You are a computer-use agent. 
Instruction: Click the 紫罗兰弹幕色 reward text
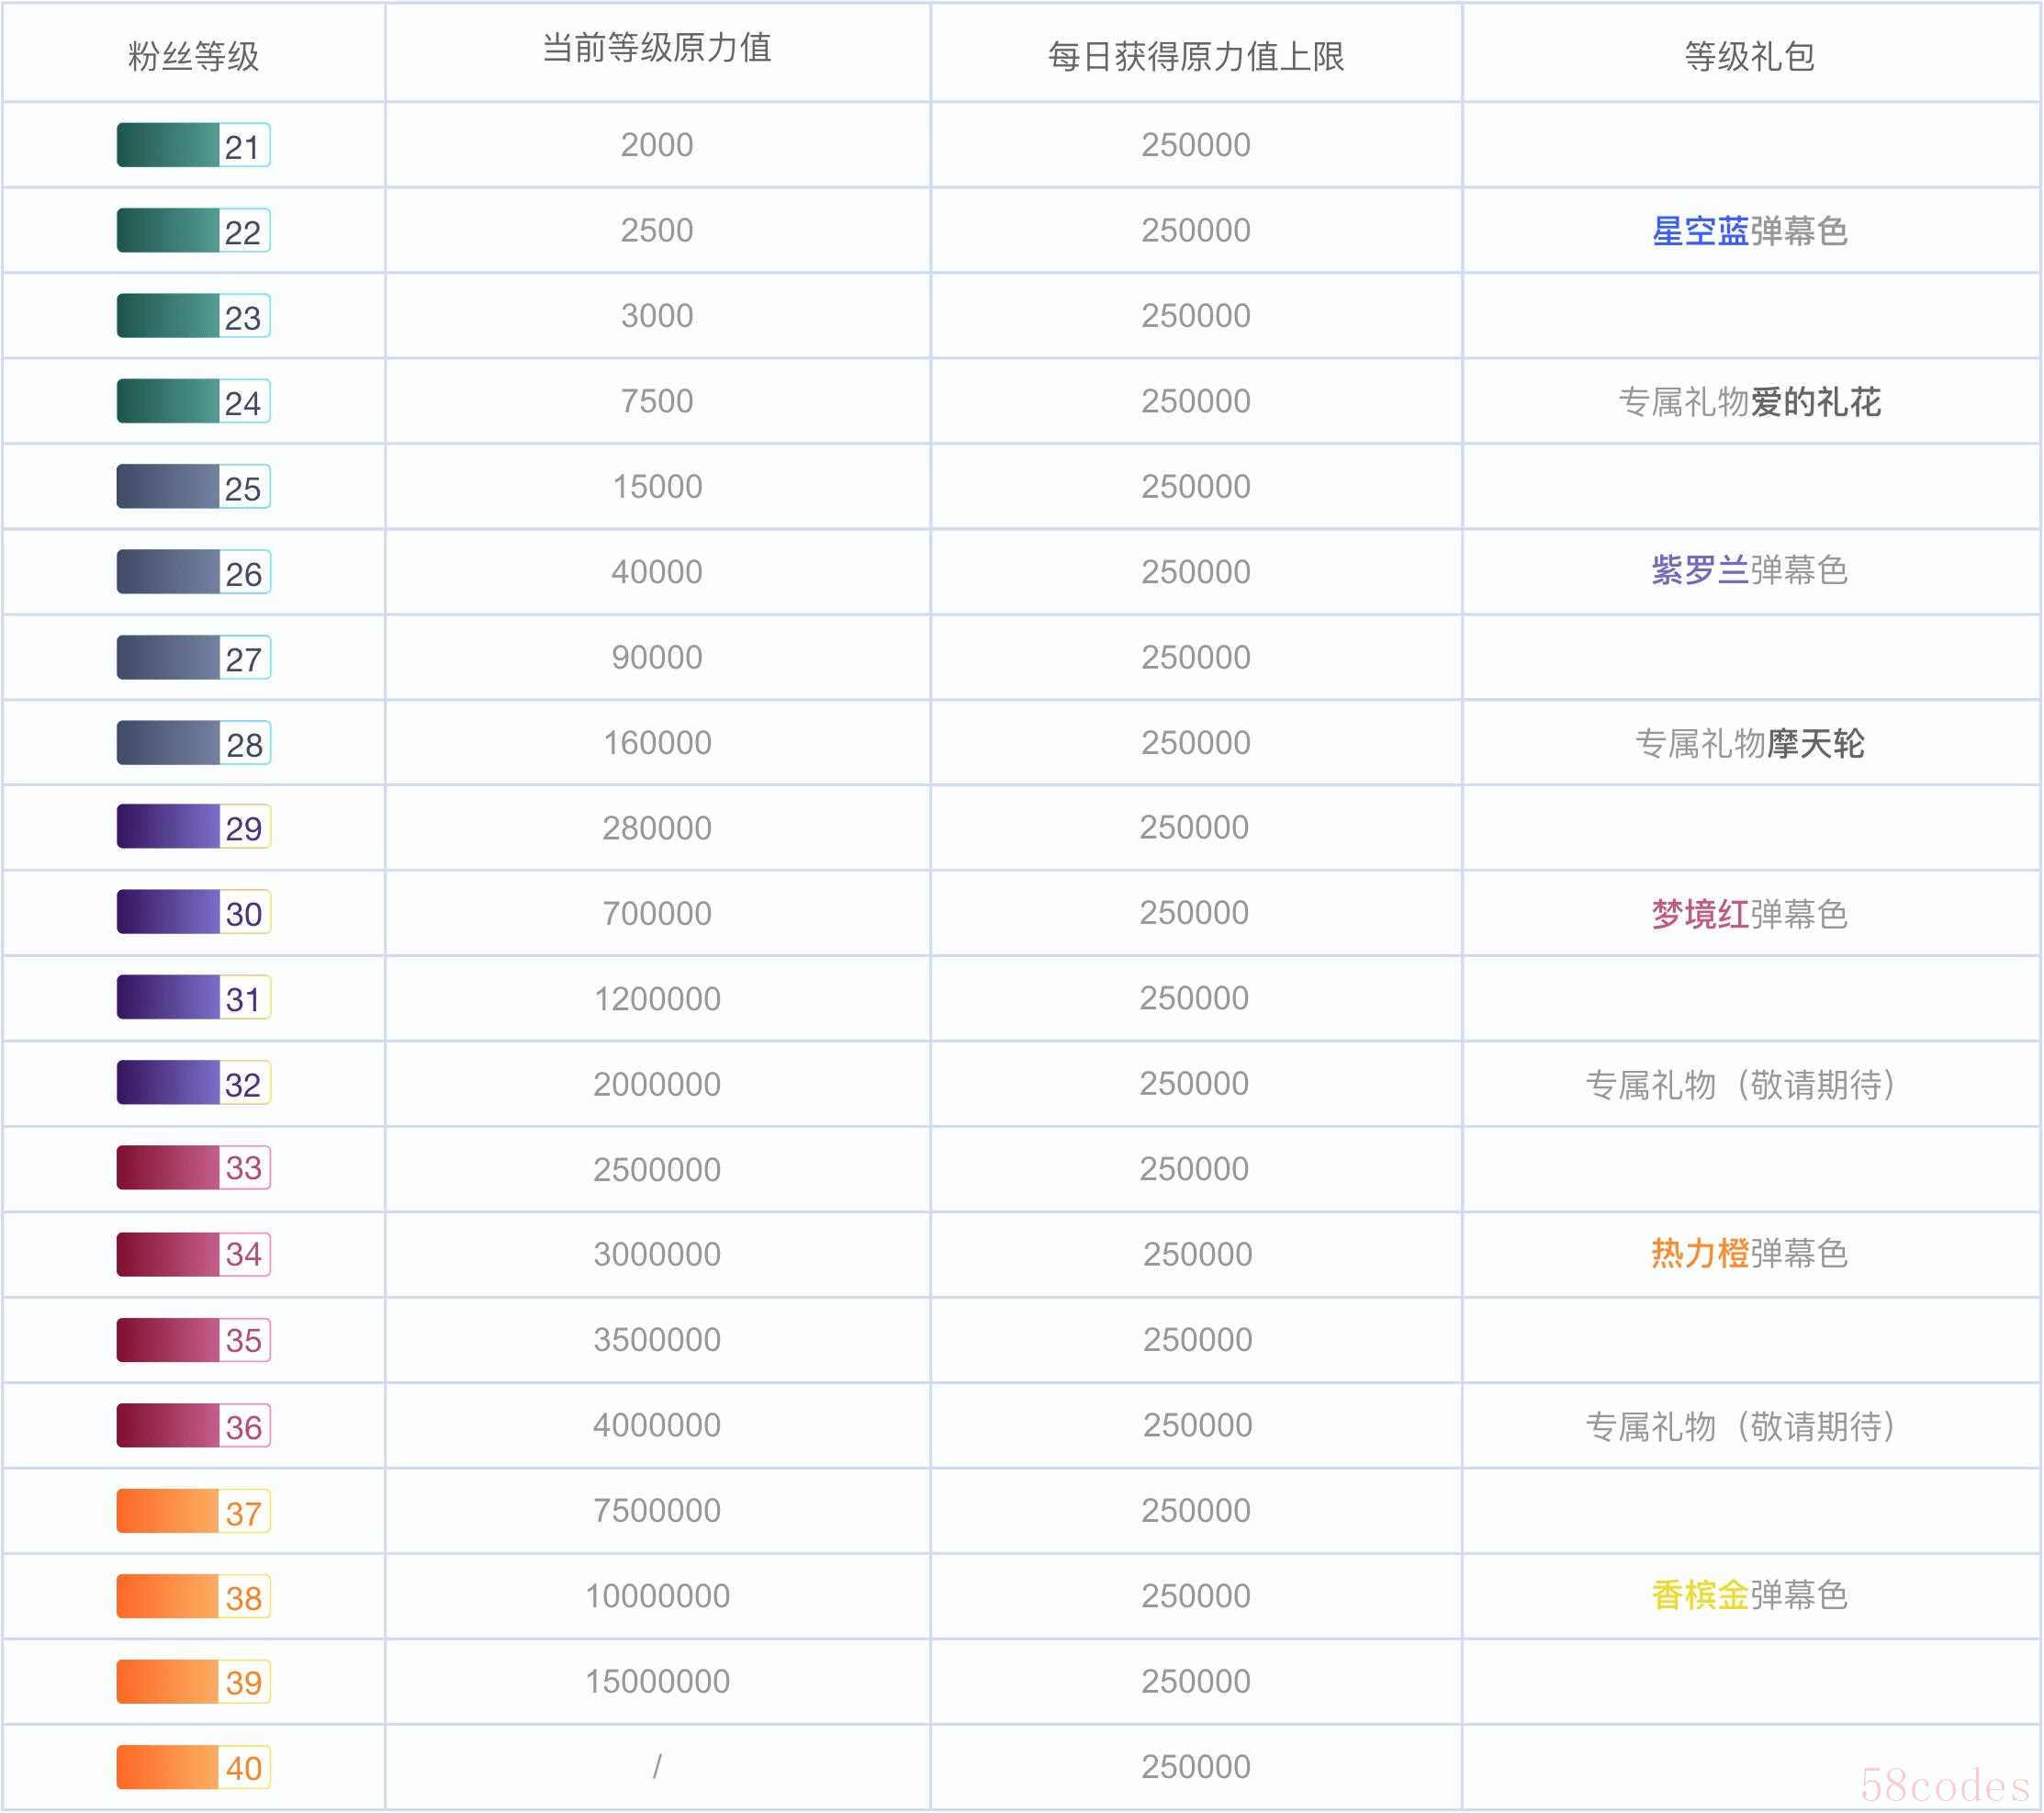pyautogui.click(x=1749, y=571)
